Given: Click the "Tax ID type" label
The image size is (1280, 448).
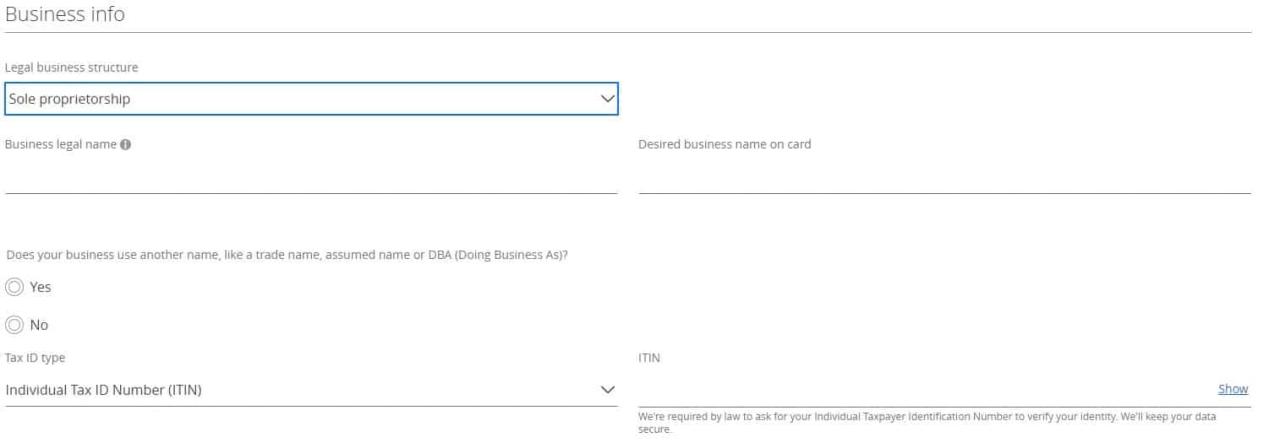Looking at the screenshot, I should point(36,357).
